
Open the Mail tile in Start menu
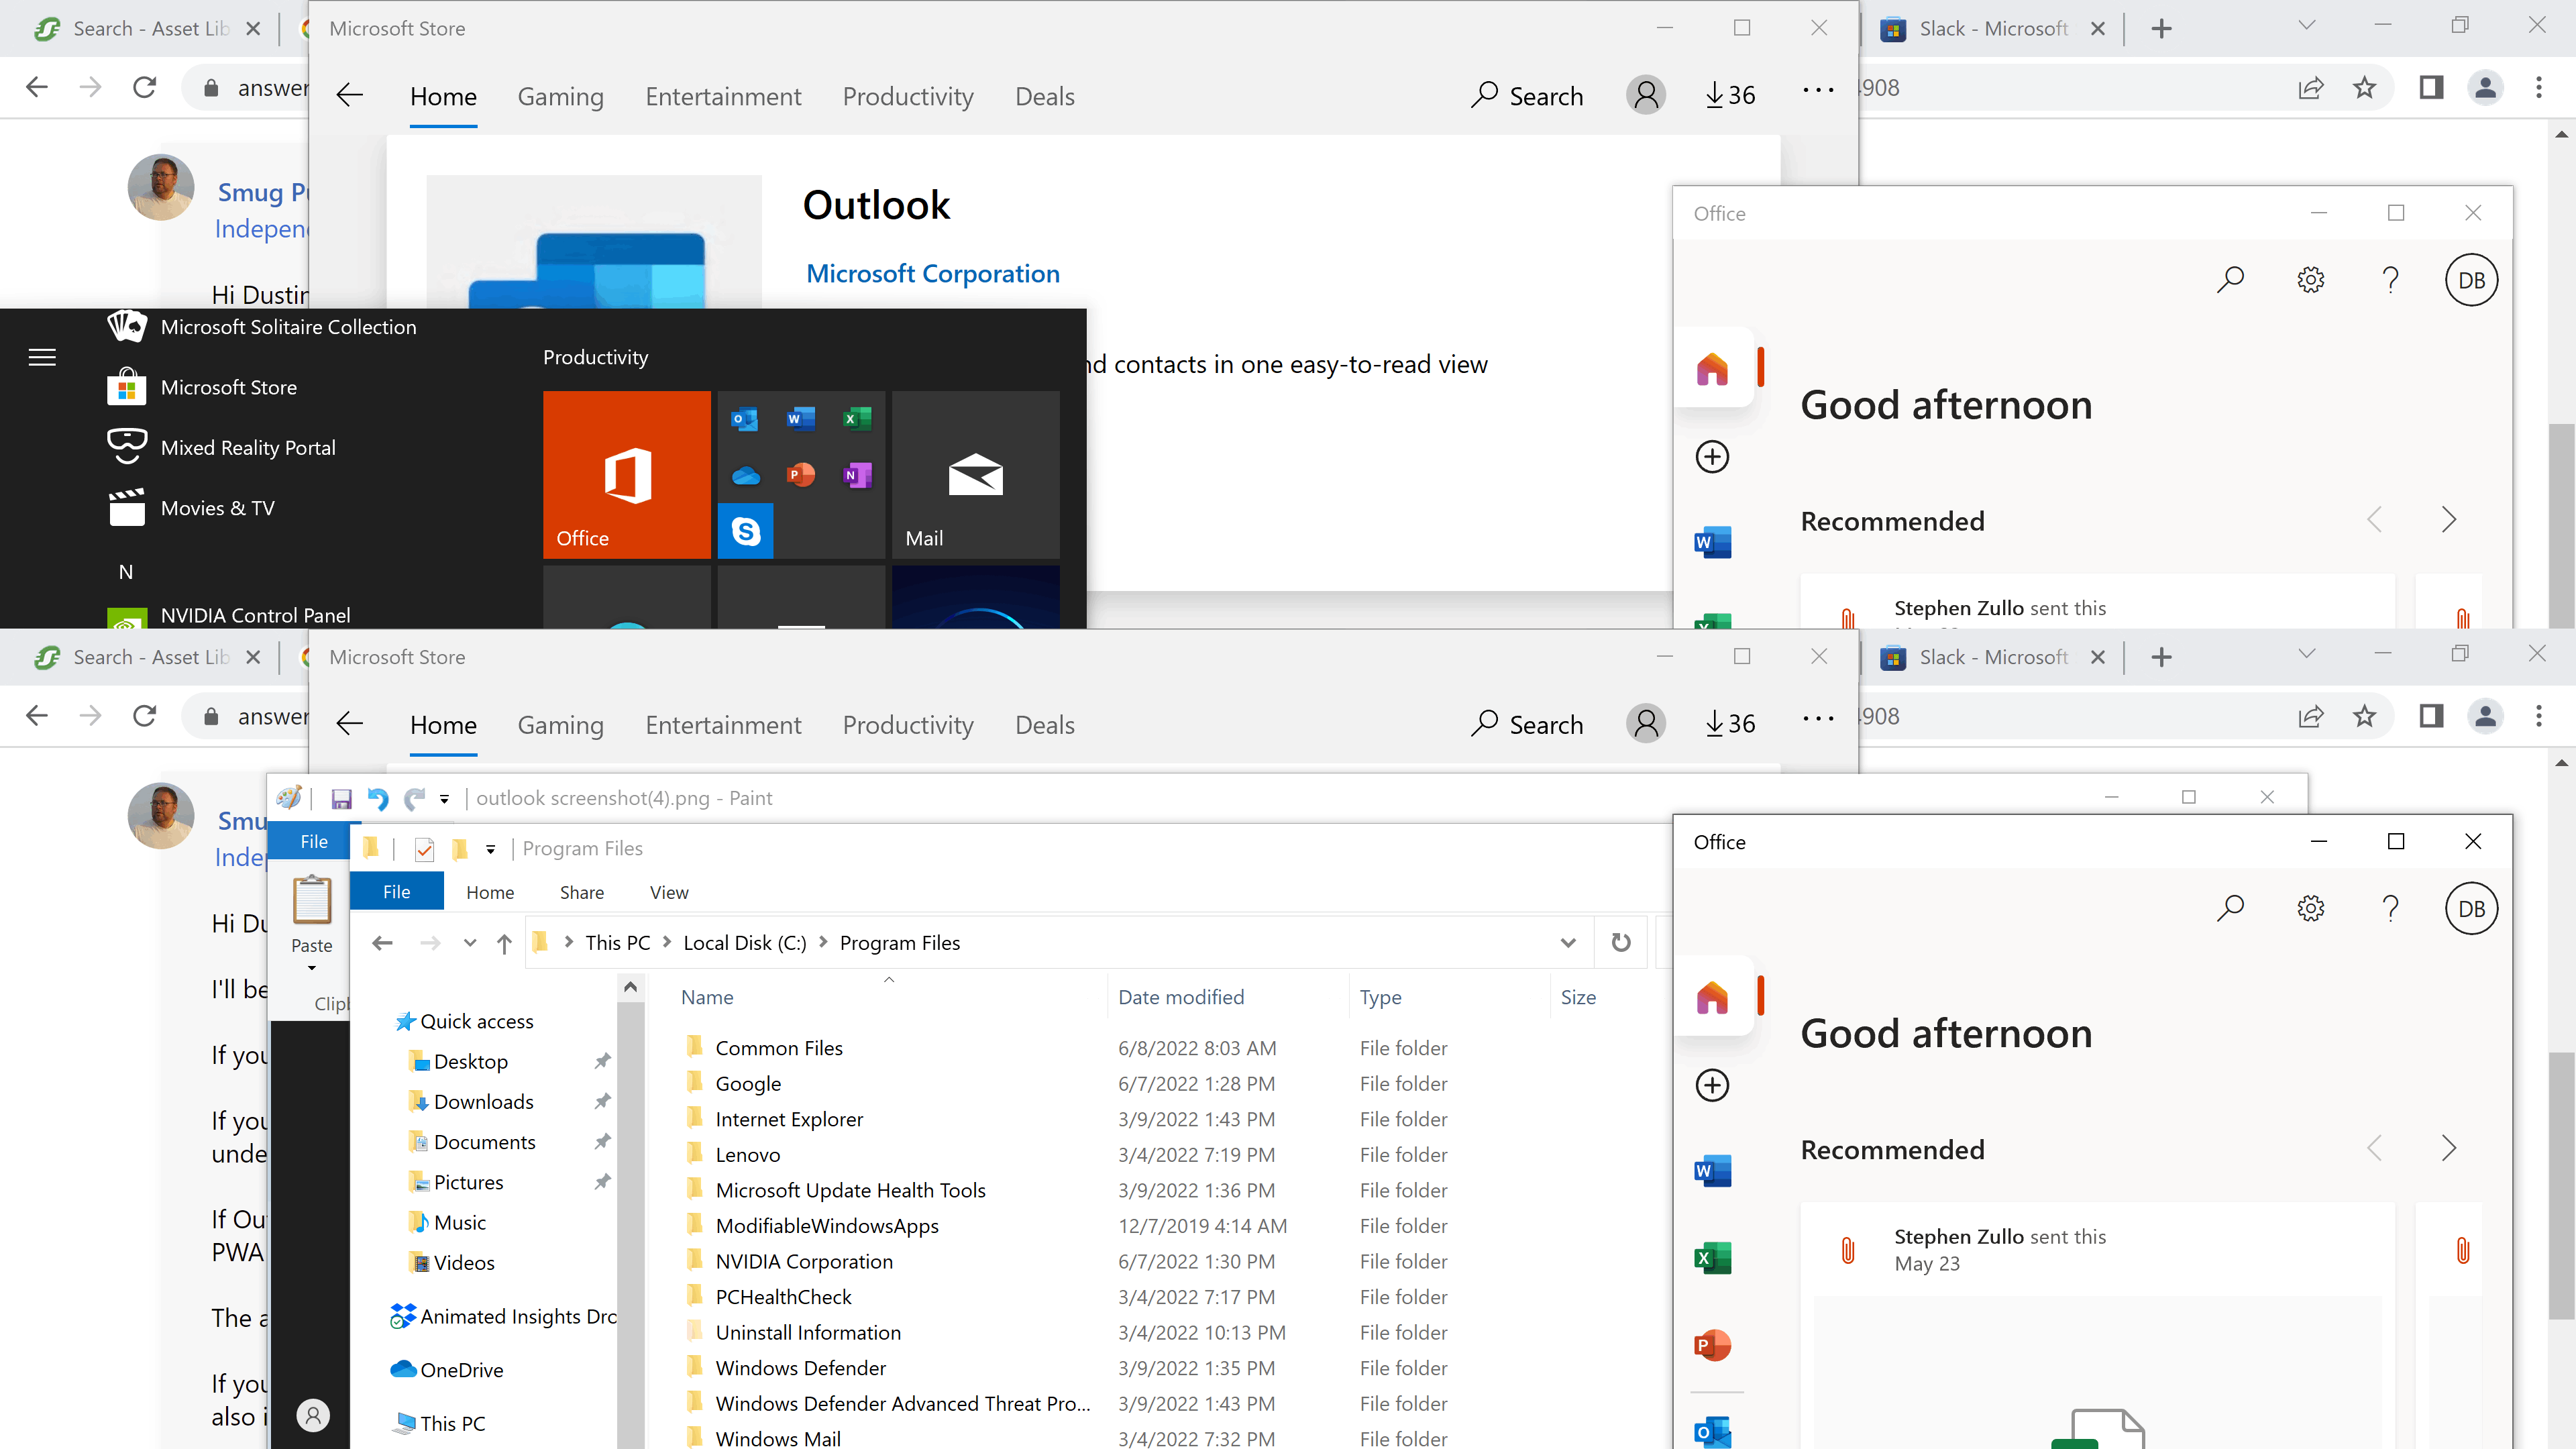[x=976, y=475]
